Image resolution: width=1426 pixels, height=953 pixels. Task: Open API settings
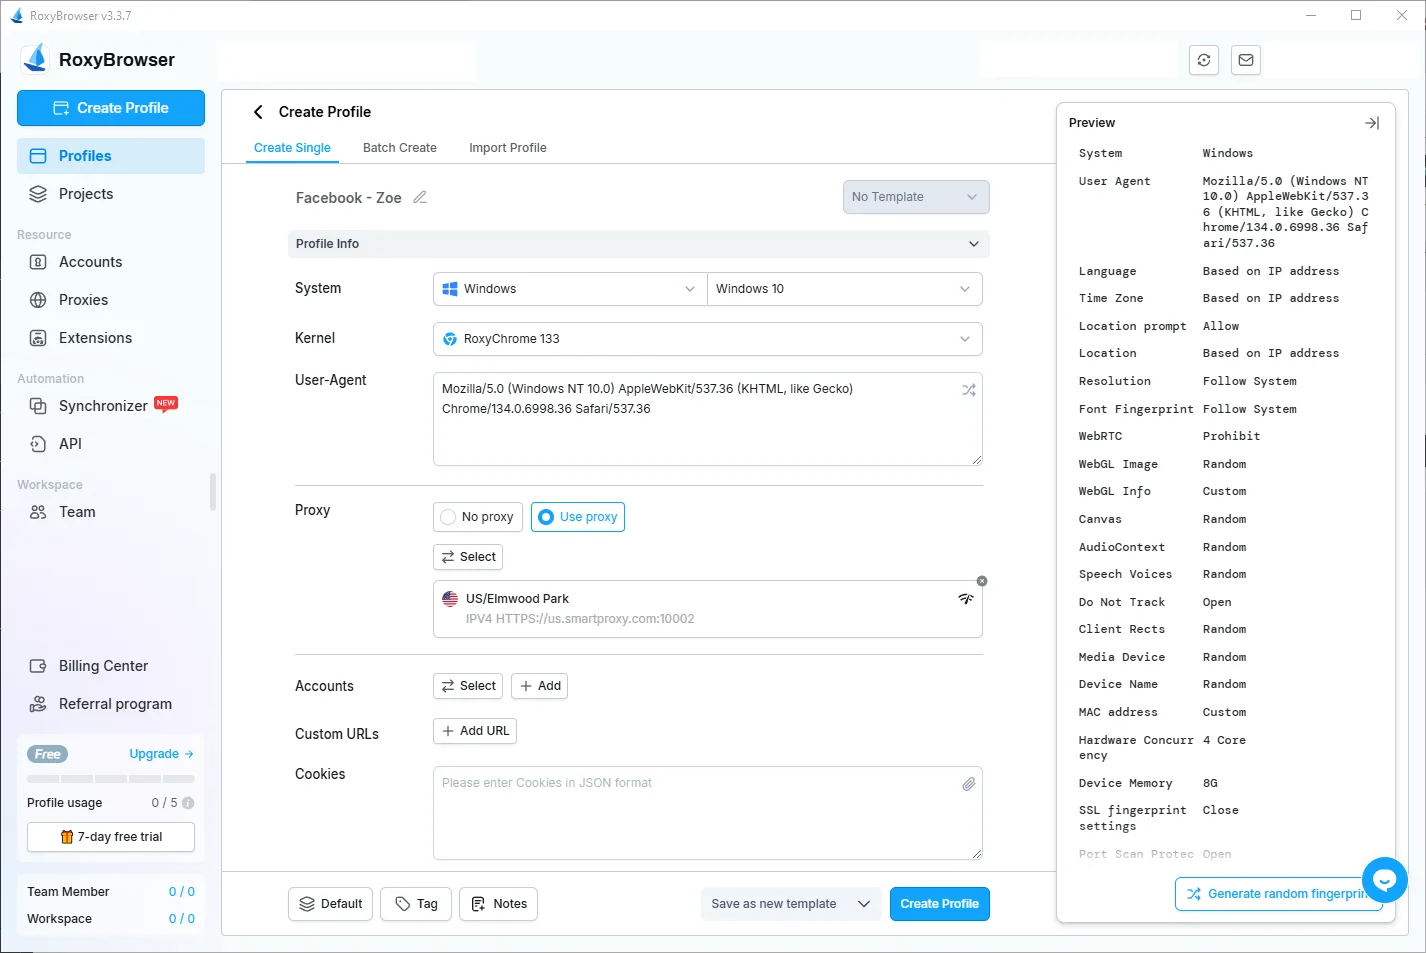pos(111,444)
